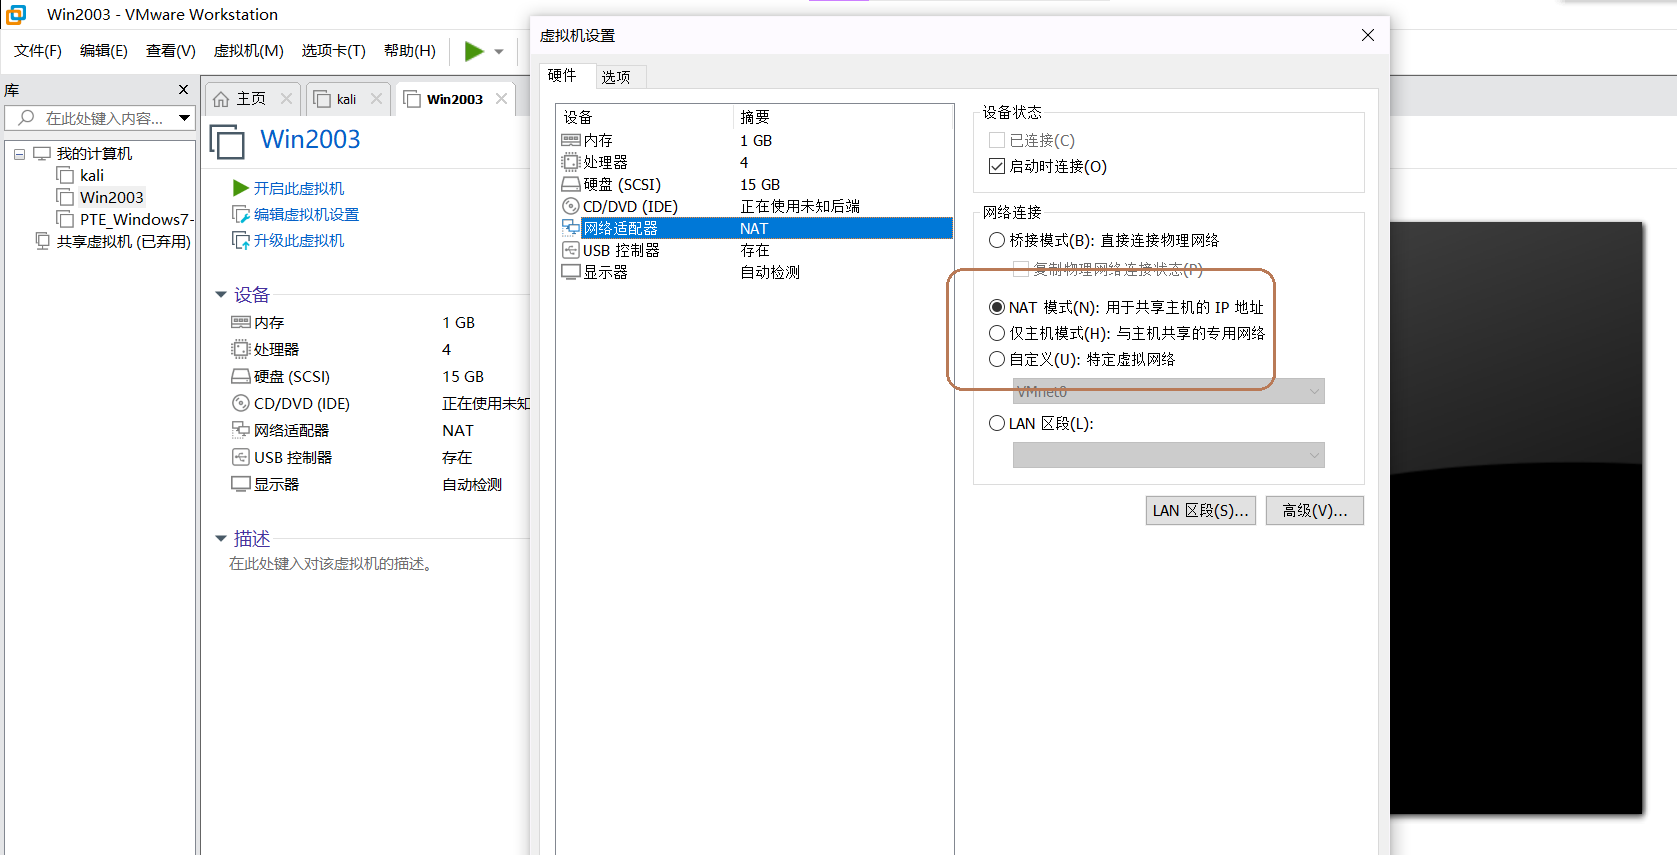Collapse the 设备 section on the VM page
This screenshot has width=1677, height=855.
[221, 295]
